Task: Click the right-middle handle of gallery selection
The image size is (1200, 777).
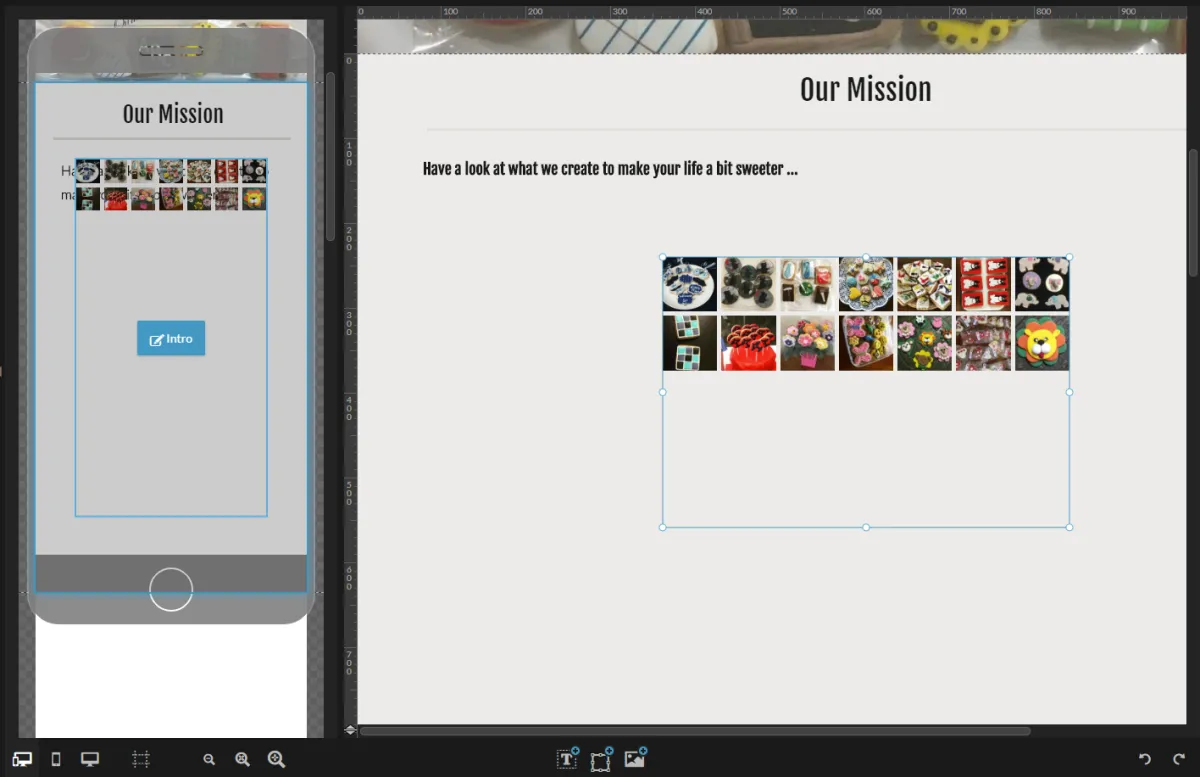Action: [x=1069, y=392]
